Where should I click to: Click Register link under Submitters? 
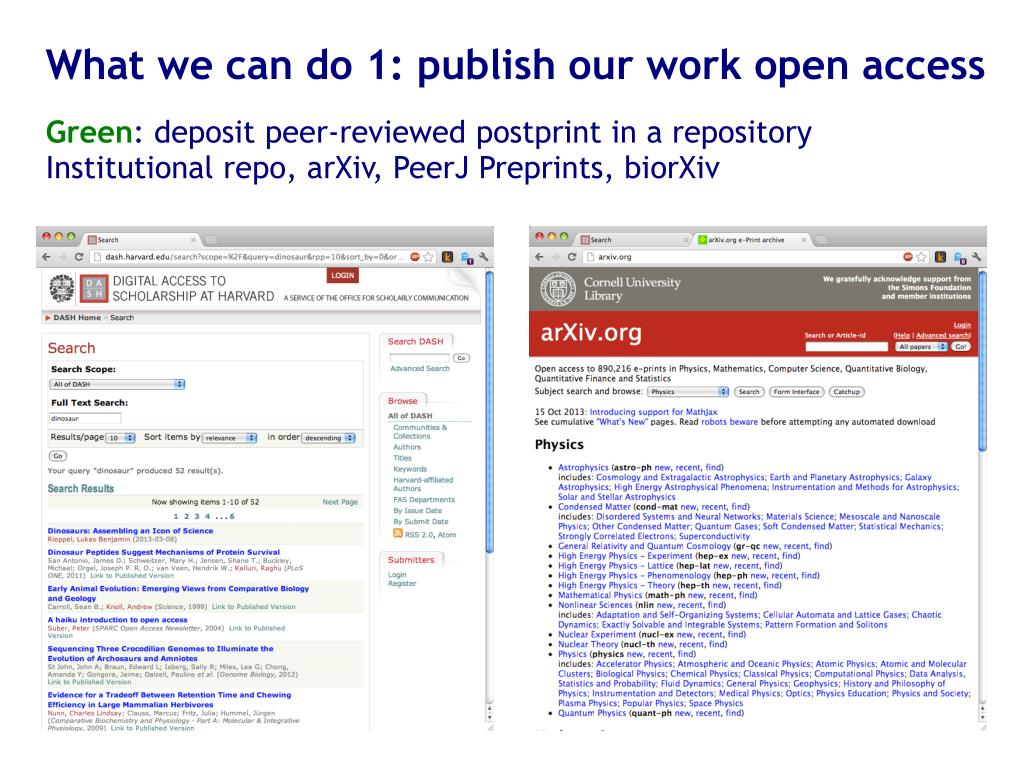tap(402, 584)
